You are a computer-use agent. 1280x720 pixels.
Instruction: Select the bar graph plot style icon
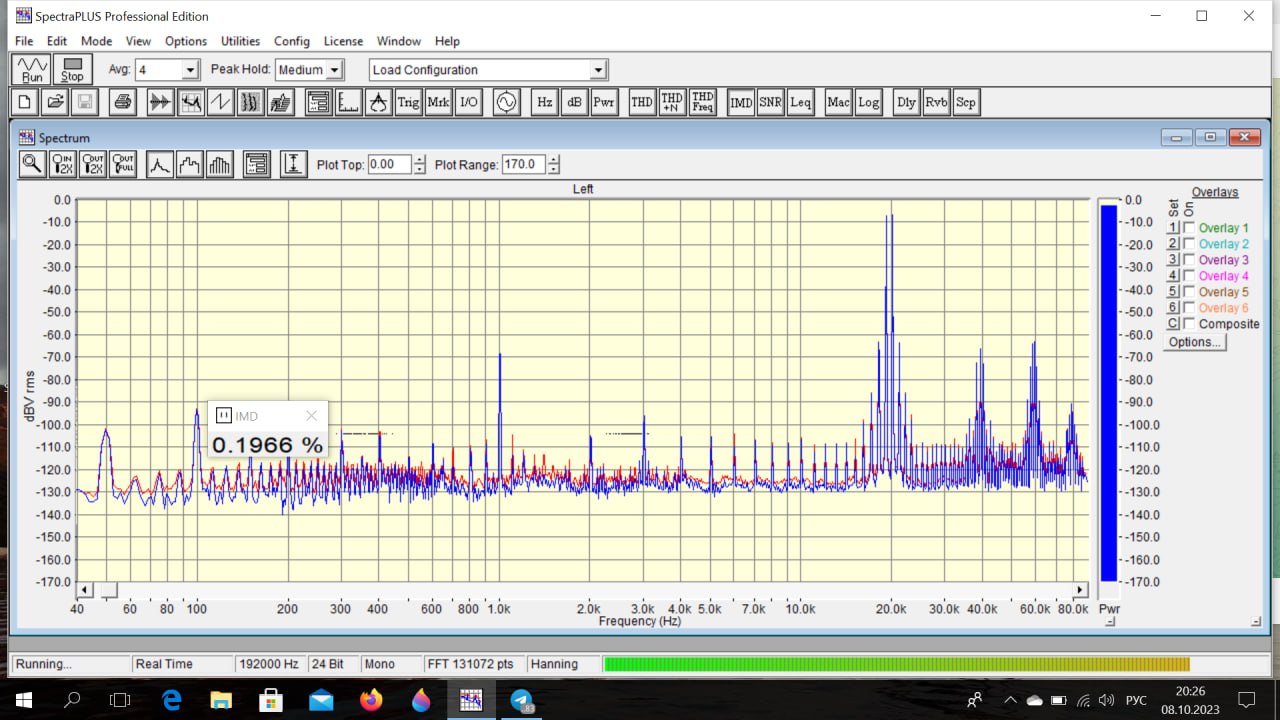219,164
